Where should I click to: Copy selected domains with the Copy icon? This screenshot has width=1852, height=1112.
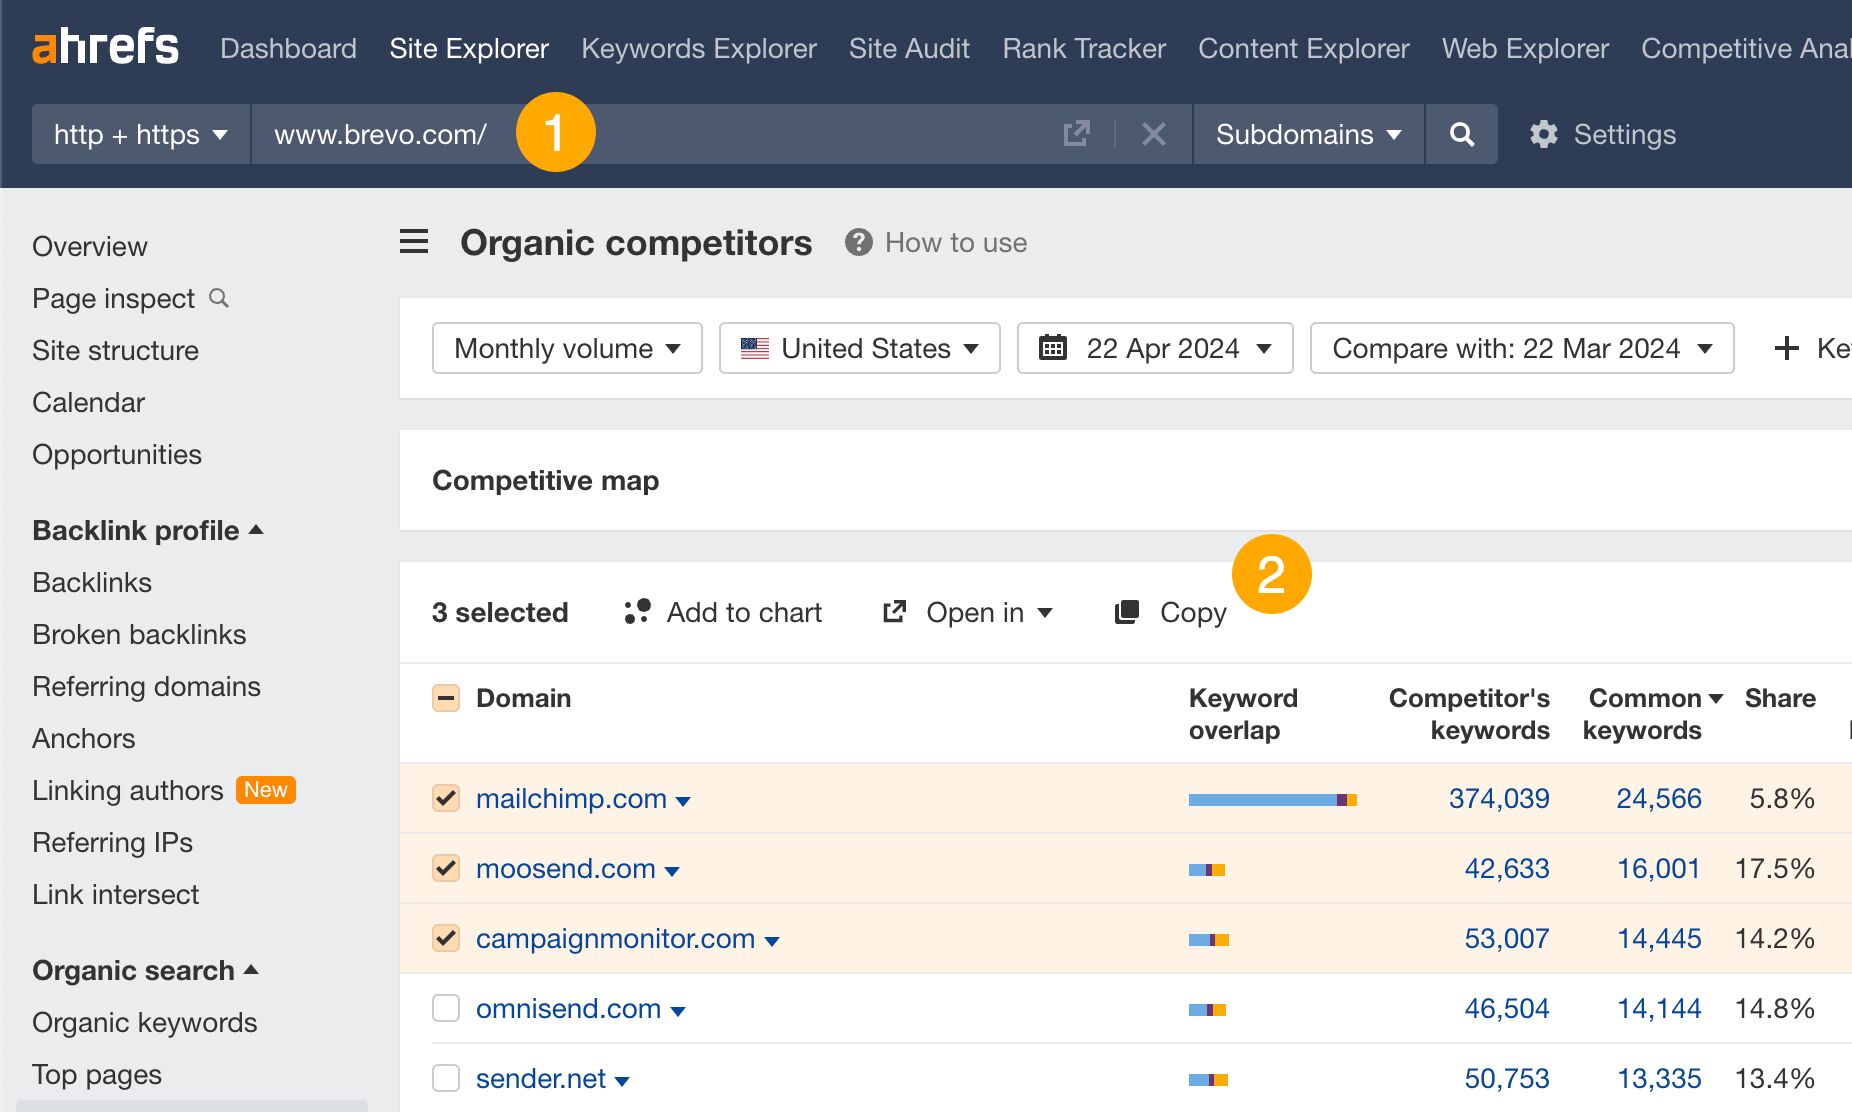pyautogui.click(x=1128, y=611)
